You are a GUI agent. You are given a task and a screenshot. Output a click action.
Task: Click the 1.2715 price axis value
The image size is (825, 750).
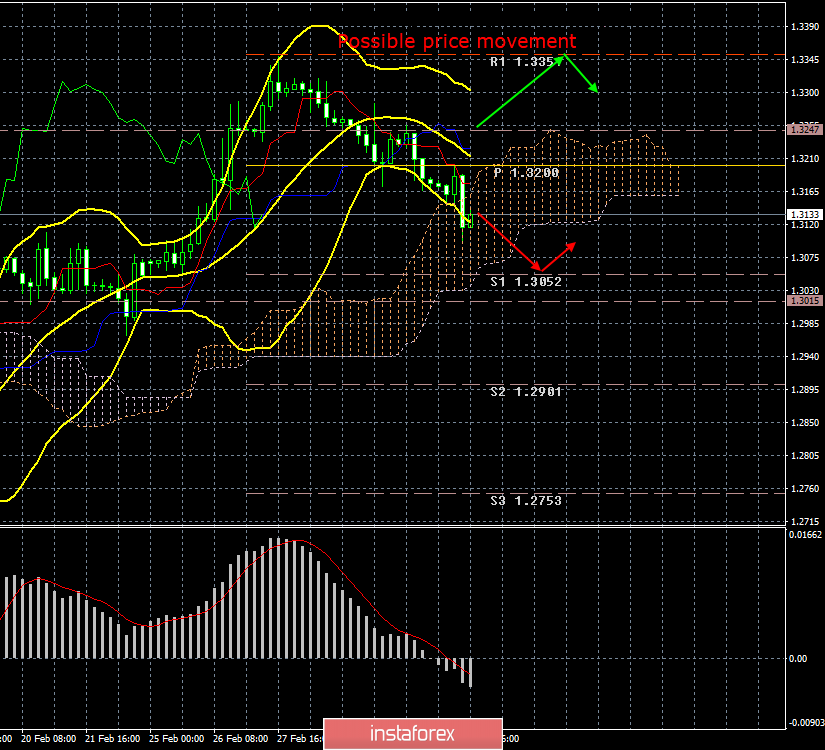(x=805, y=522)
